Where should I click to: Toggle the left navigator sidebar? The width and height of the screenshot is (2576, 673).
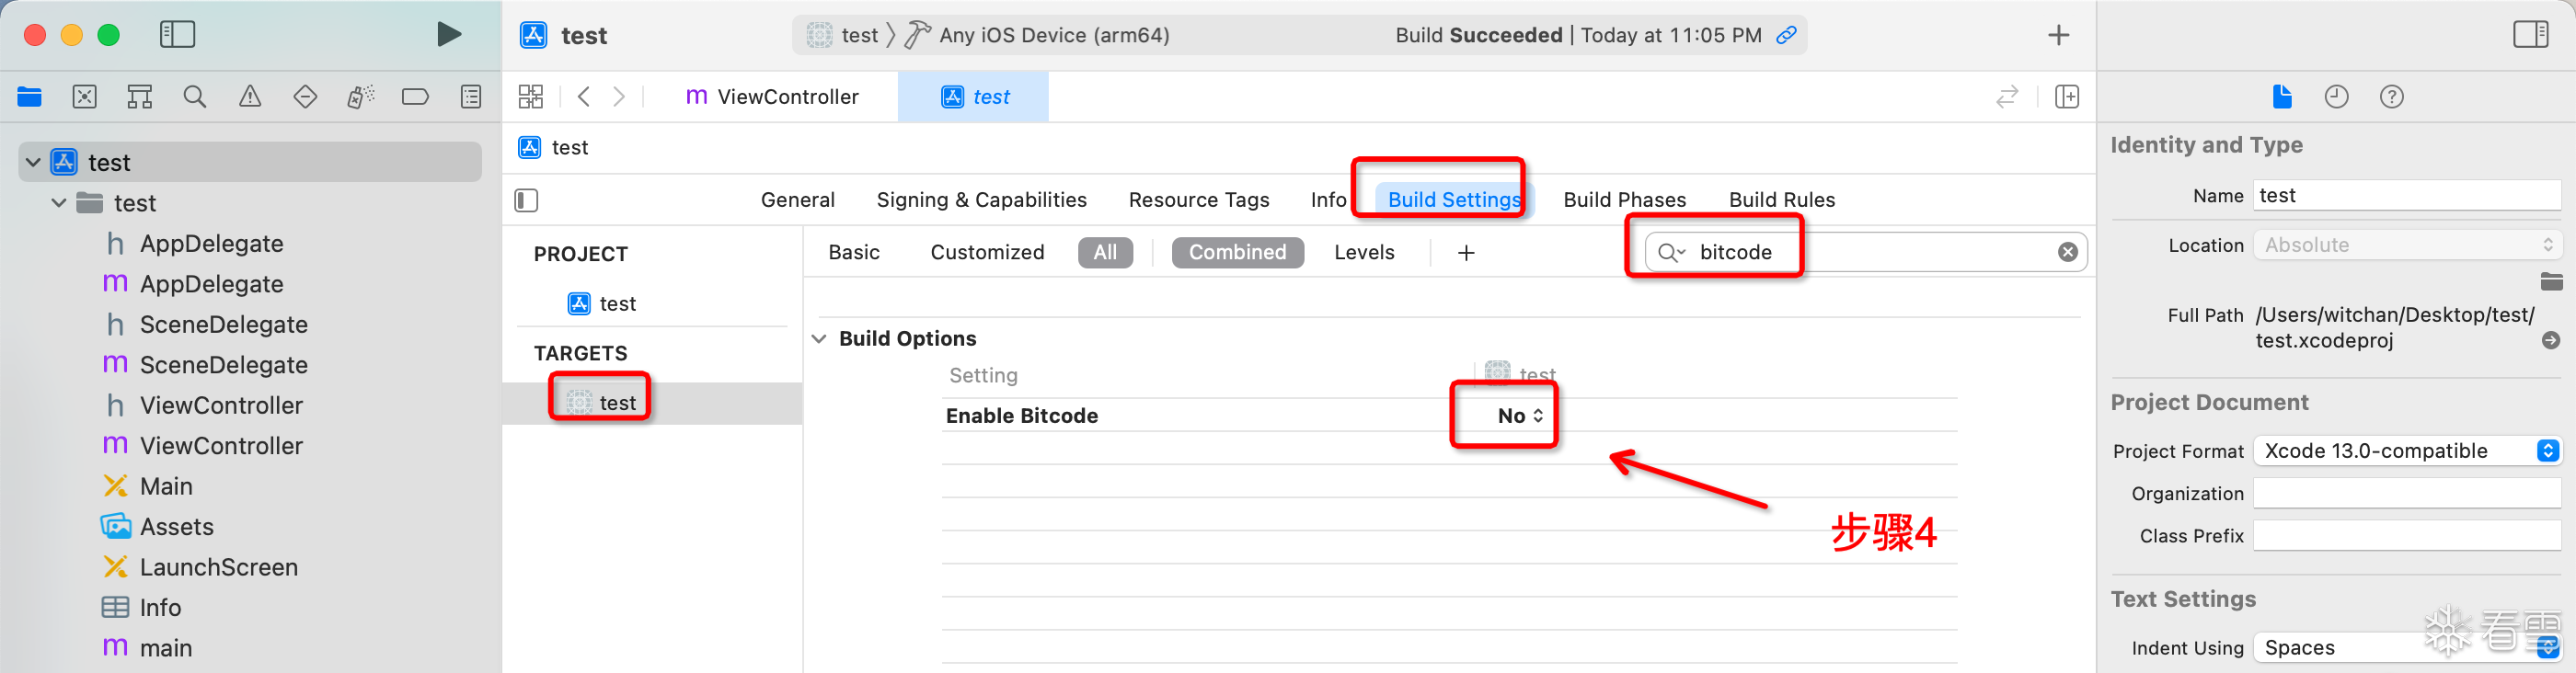pos(178,35)
